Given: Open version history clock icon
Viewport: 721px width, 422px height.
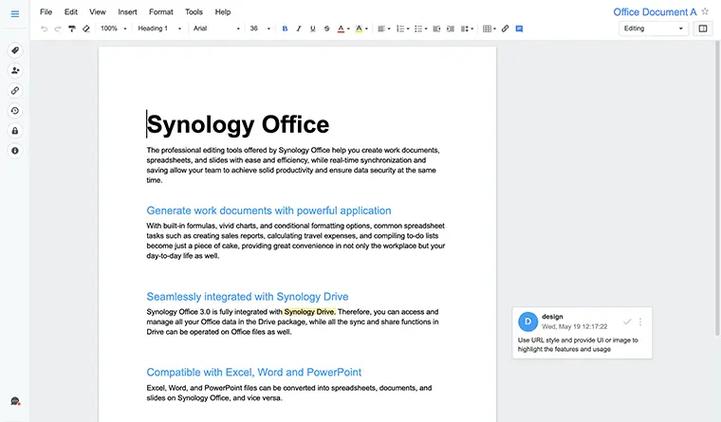Looking at the screenshot, I should coord(15,111).
